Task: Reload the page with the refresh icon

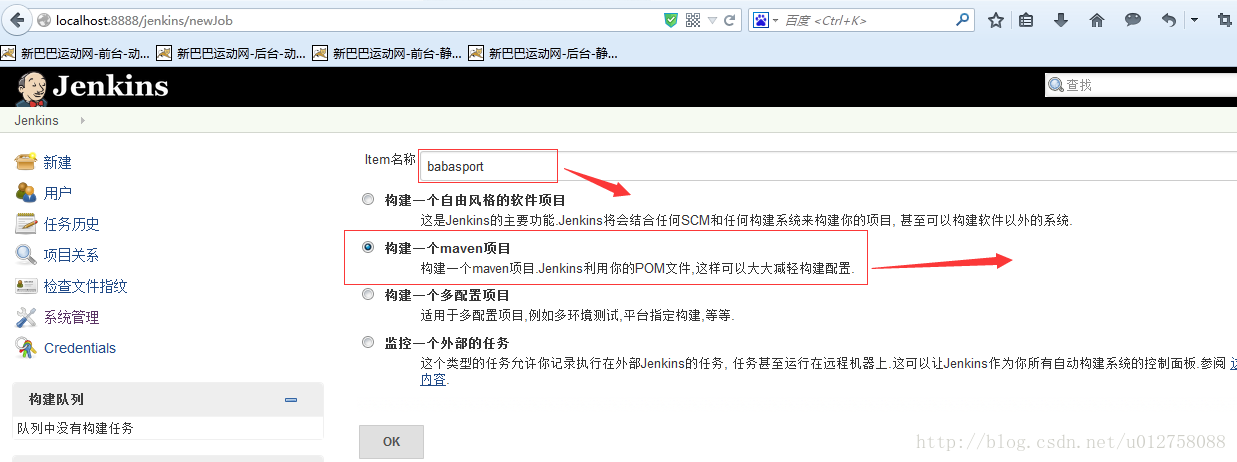Action: pos(730,20)
